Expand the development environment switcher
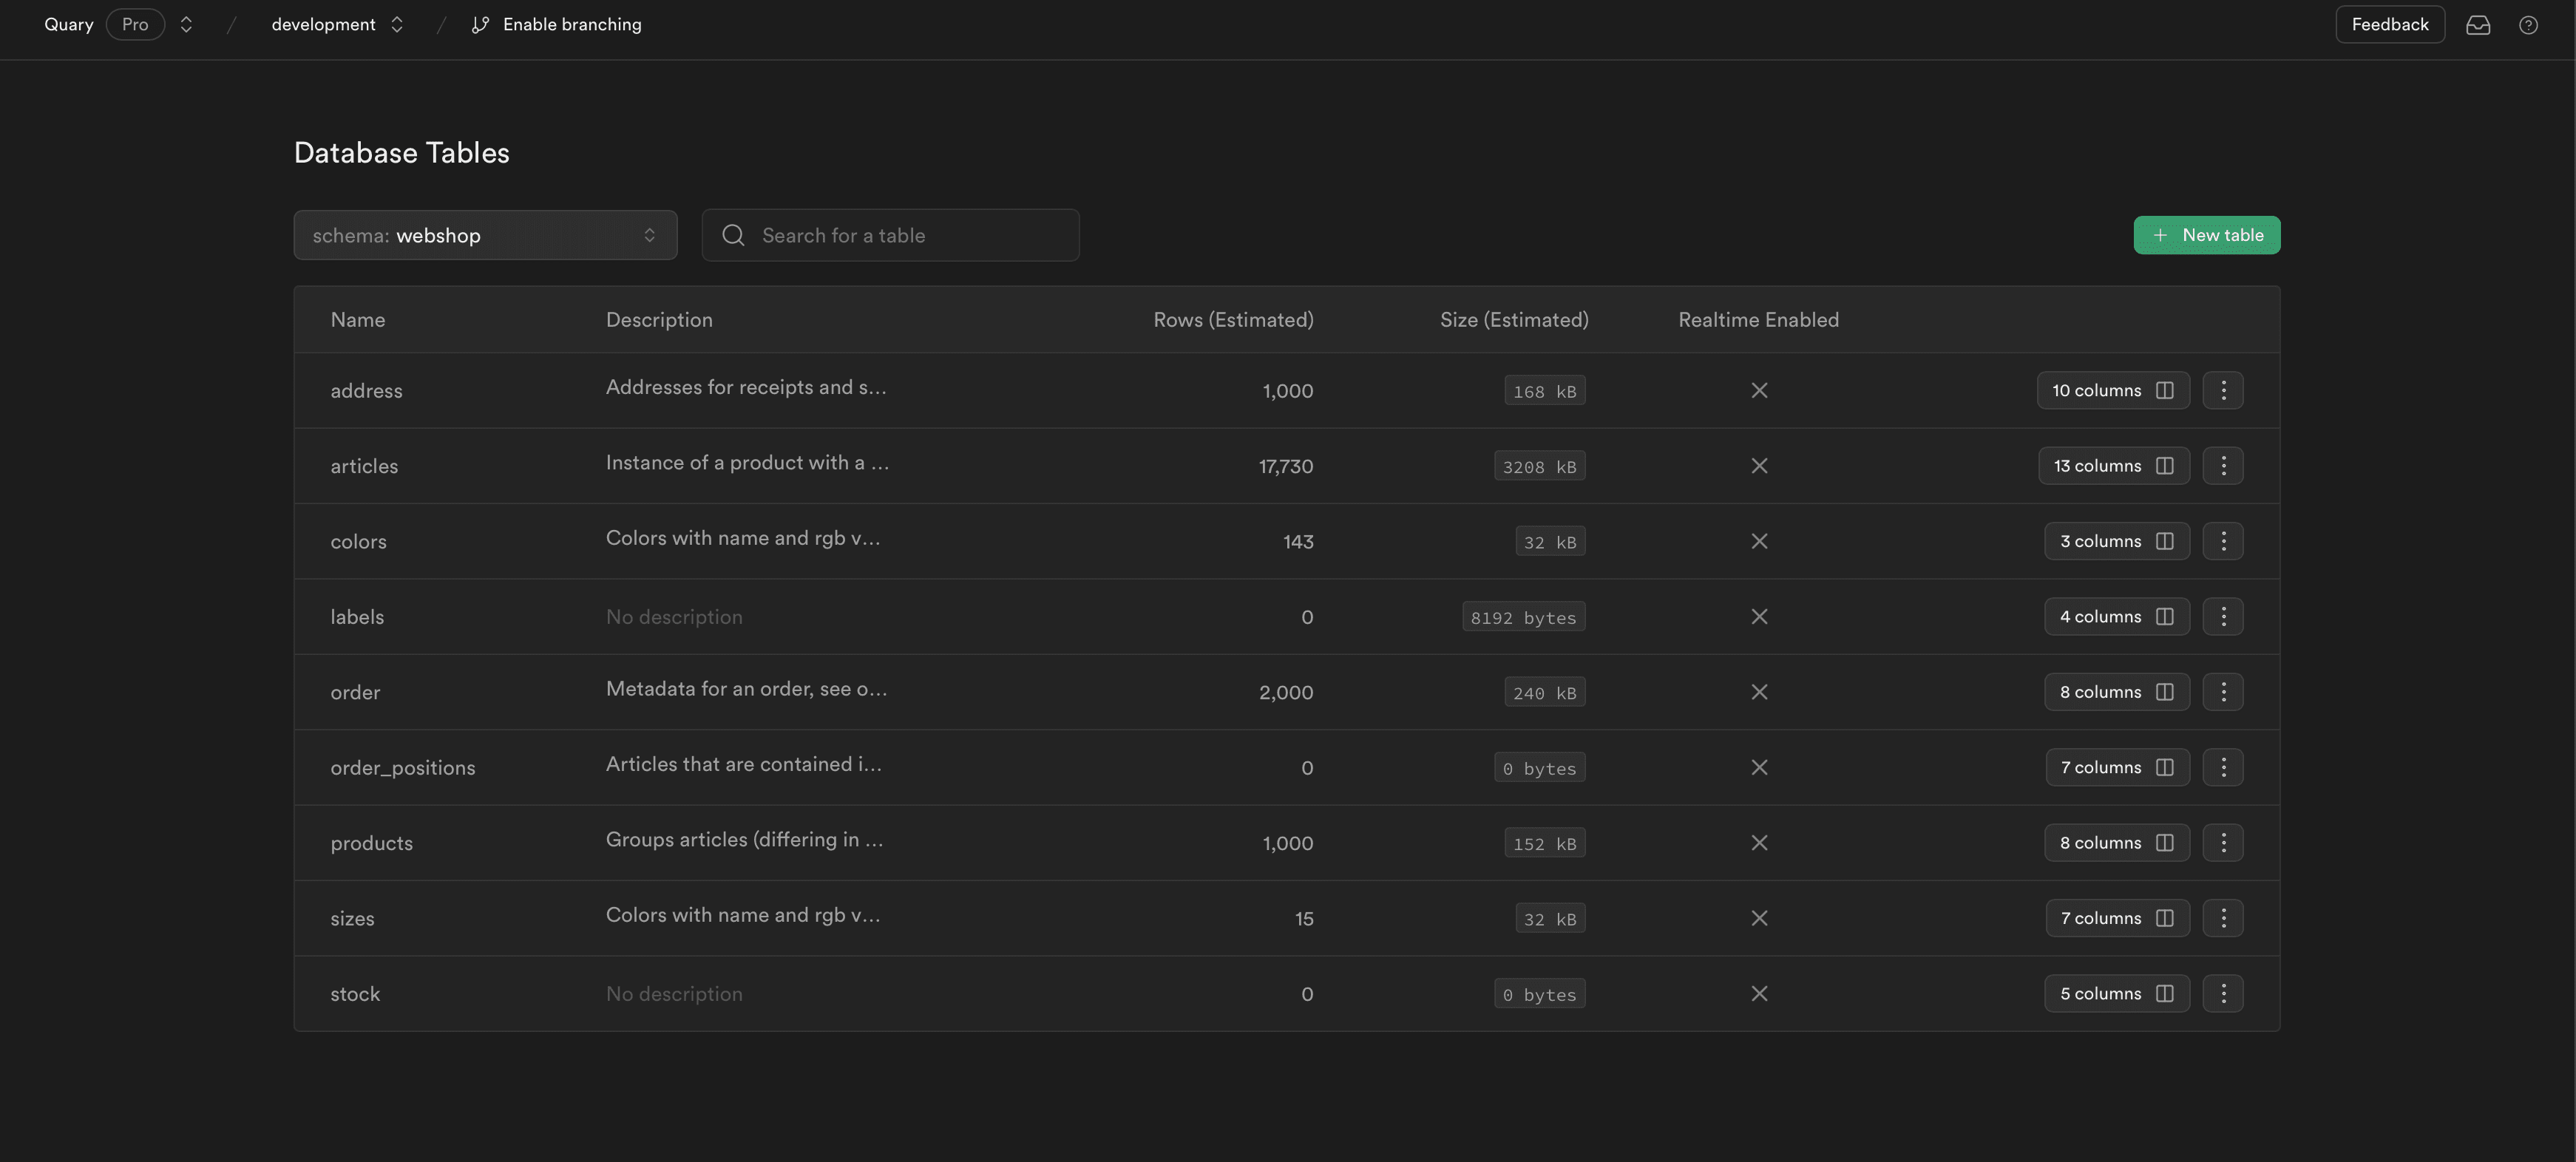Screen dimensions: 2576x1162 [x=396, y=24]
